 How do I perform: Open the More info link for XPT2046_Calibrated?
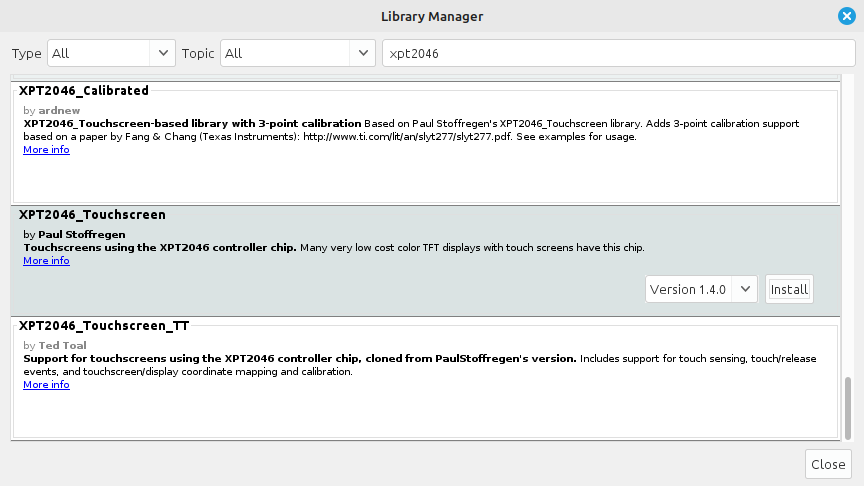[46, 150]
